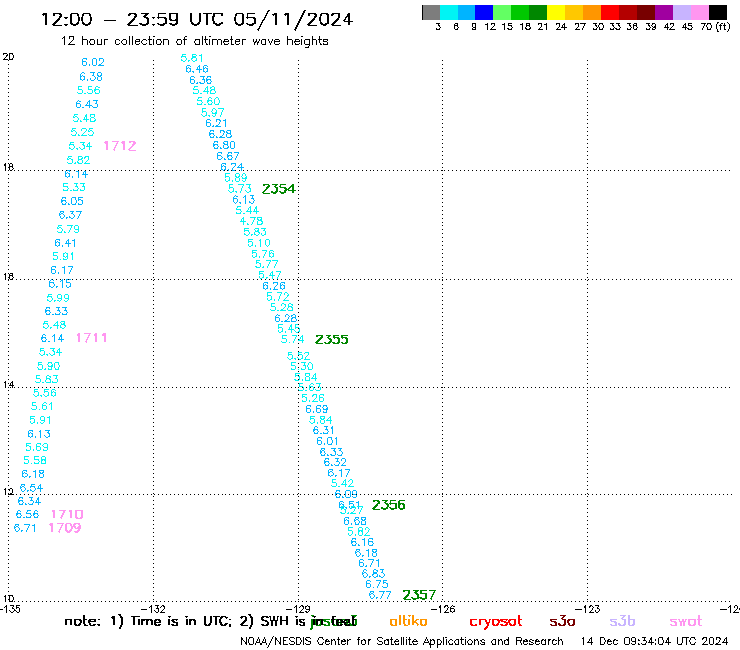
Task: Click the data point '6.77'
Action: point(380,595)
